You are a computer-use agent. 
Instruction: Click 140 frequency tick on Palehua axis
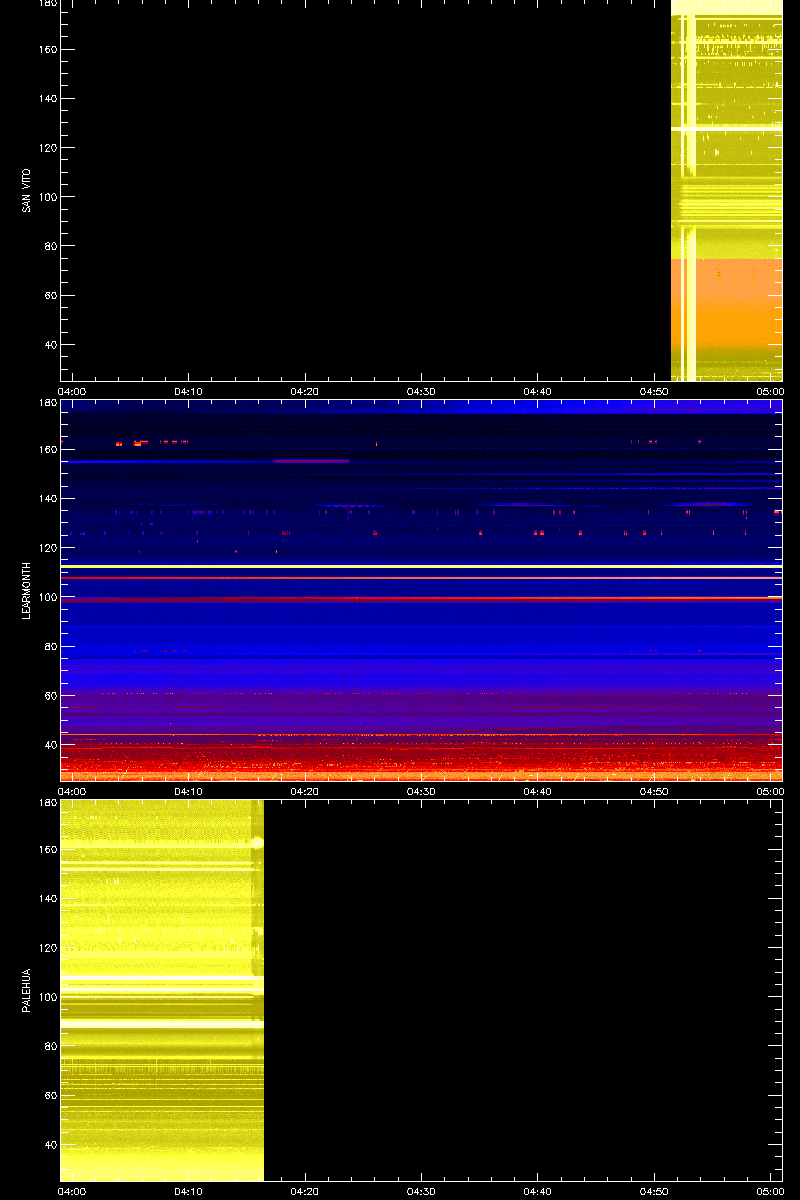(x=47, y=899)
